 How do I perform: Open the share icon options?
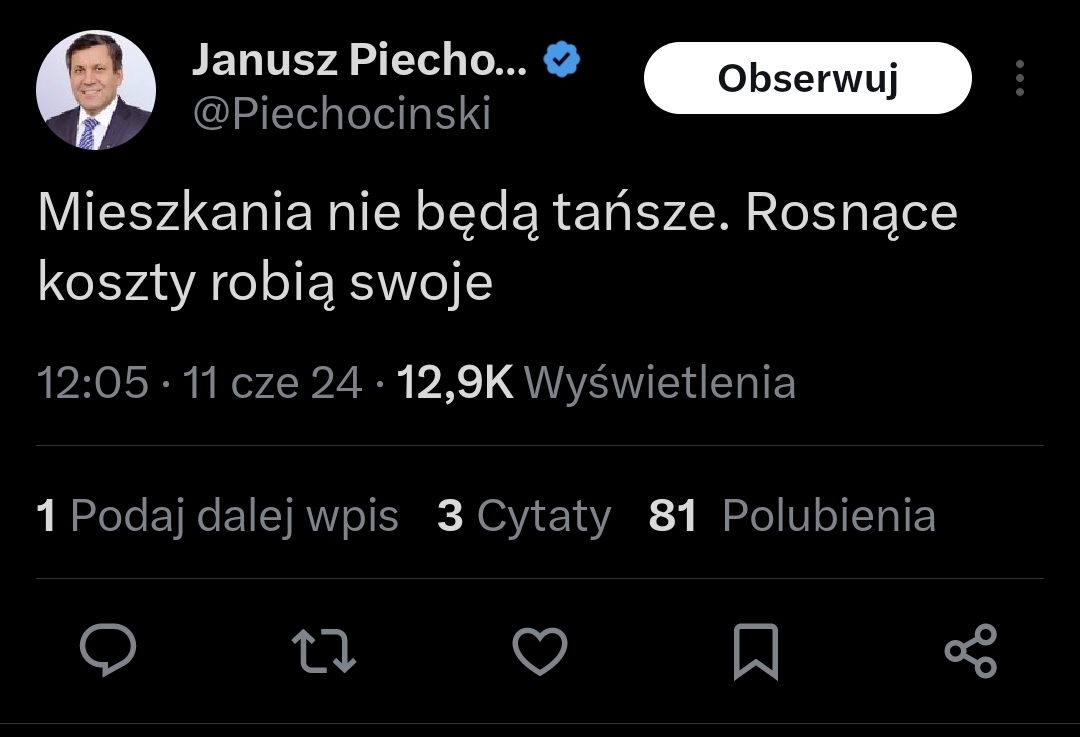coord(971,650)
